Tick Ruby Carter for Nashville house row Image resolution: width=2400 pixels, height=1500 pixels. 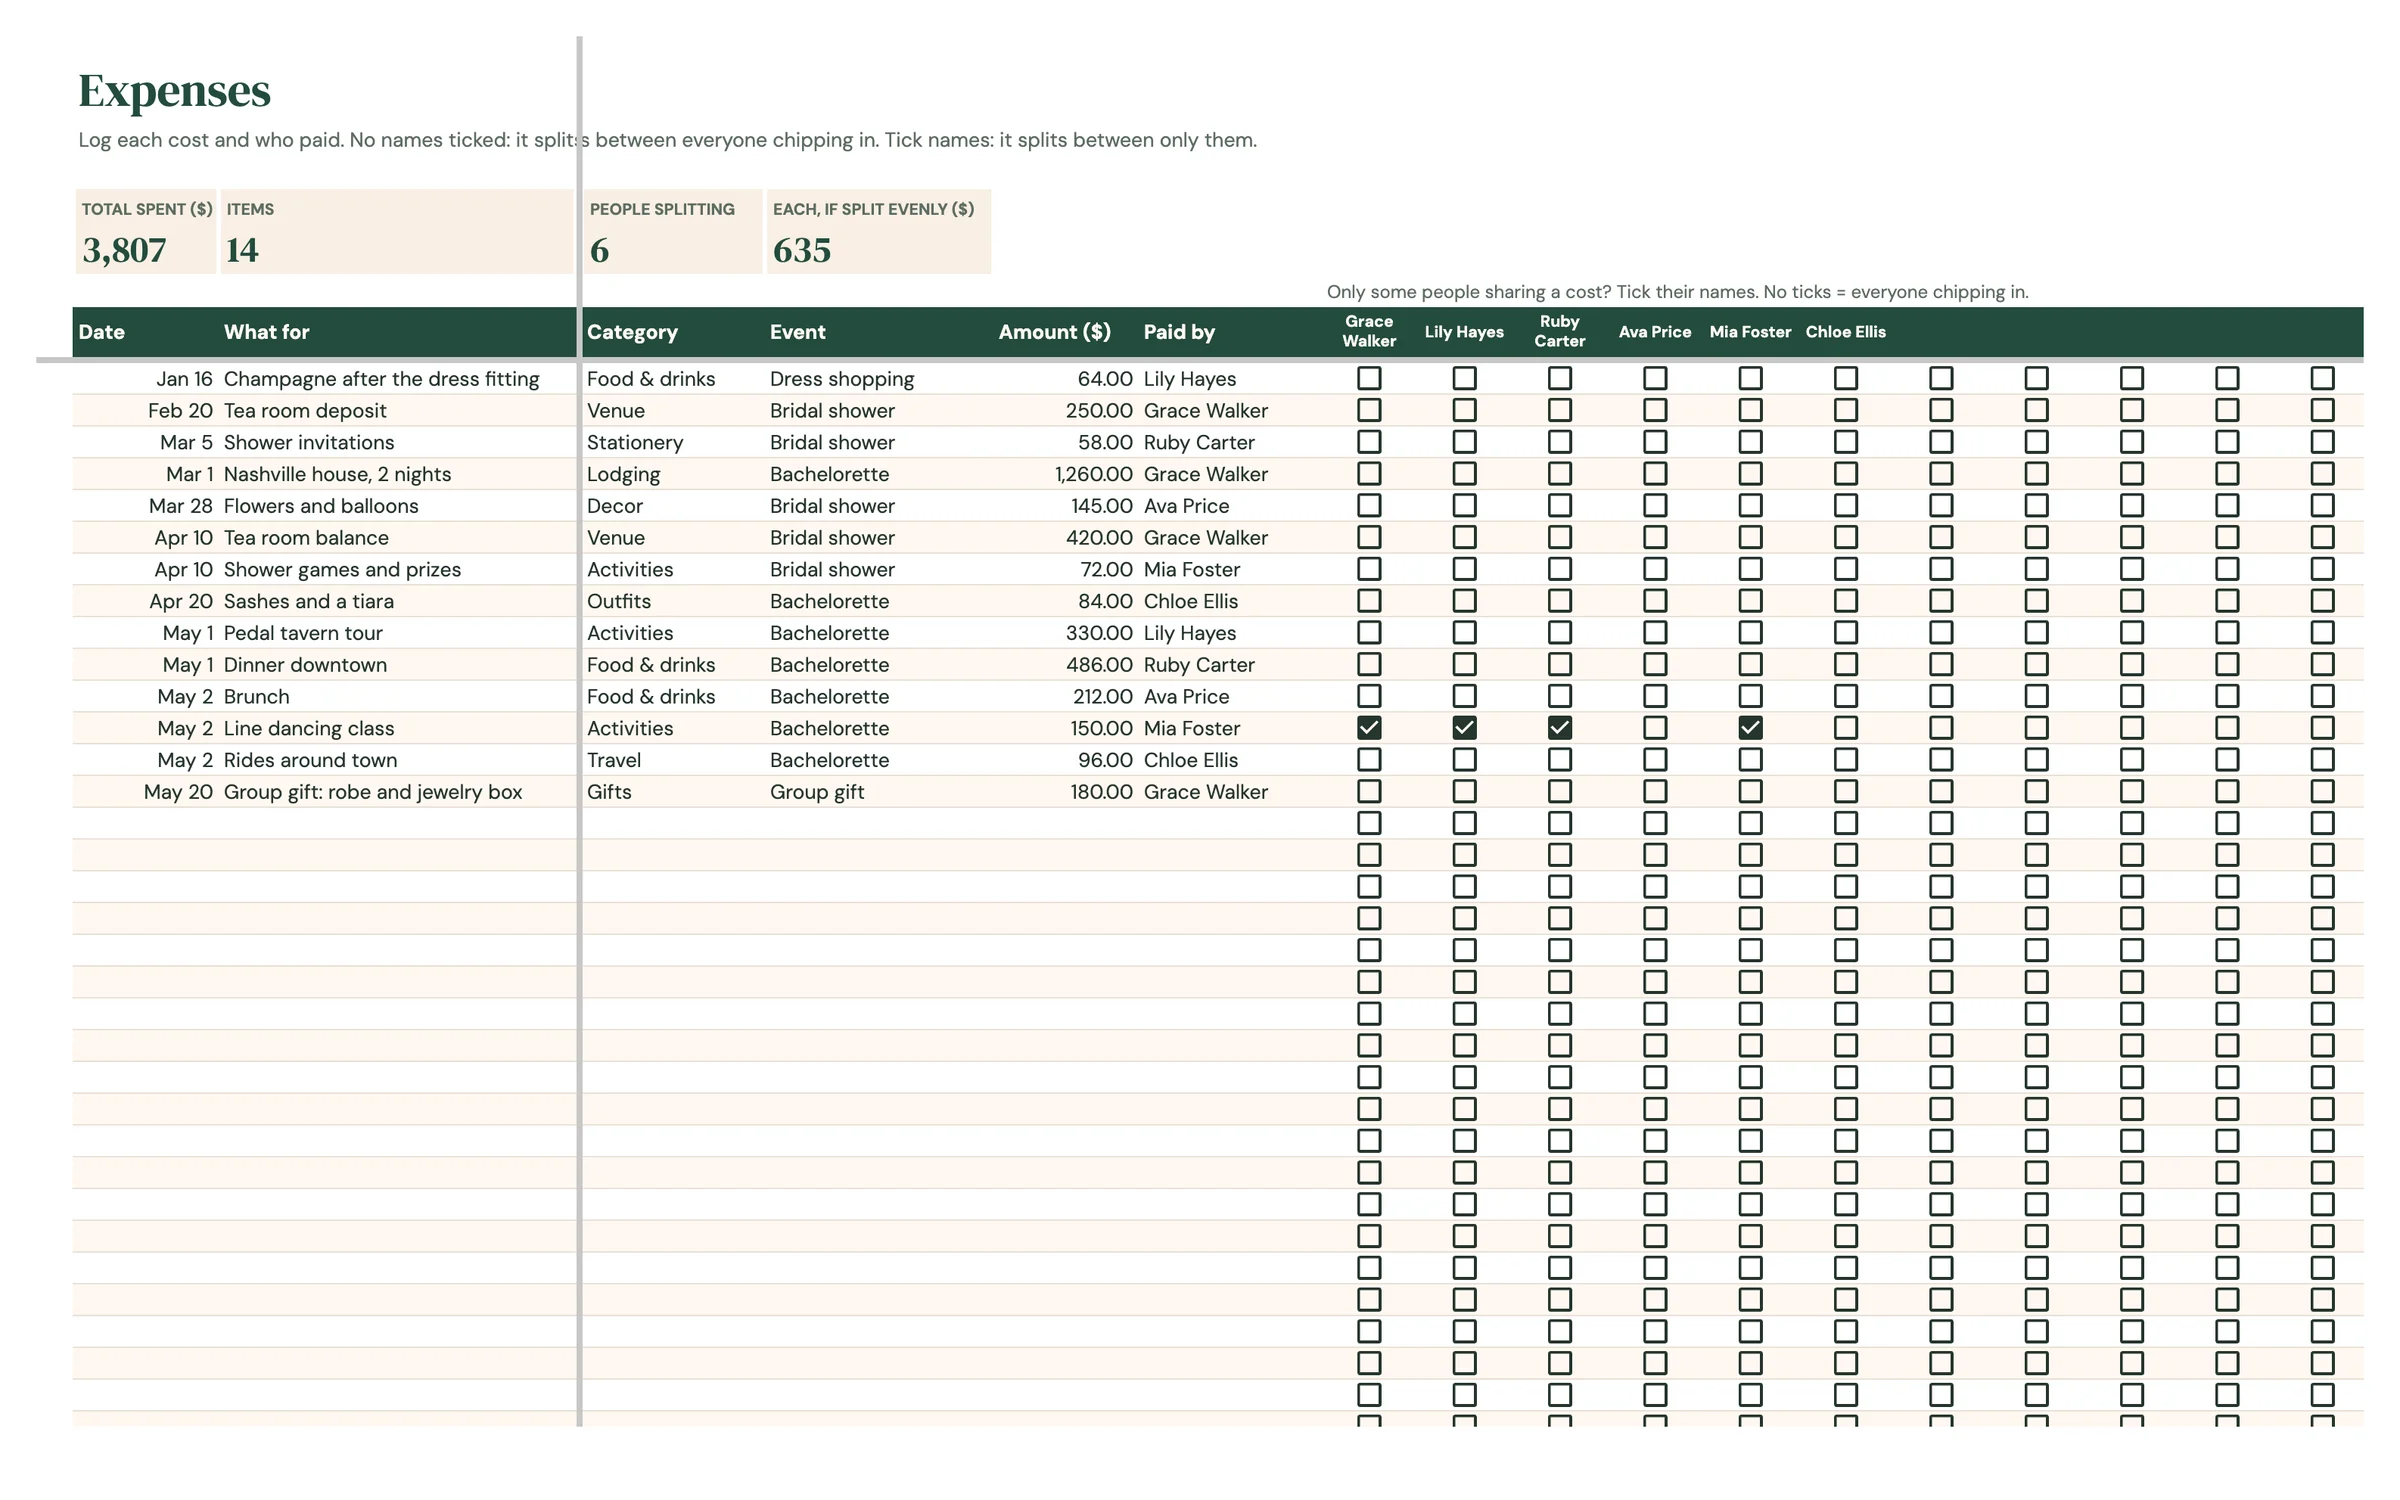point(1560,474)
